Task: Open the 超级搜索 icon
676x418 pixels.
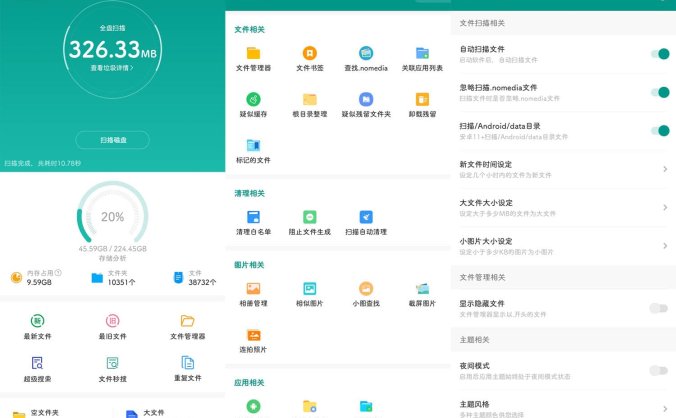Action: [38, 363]
